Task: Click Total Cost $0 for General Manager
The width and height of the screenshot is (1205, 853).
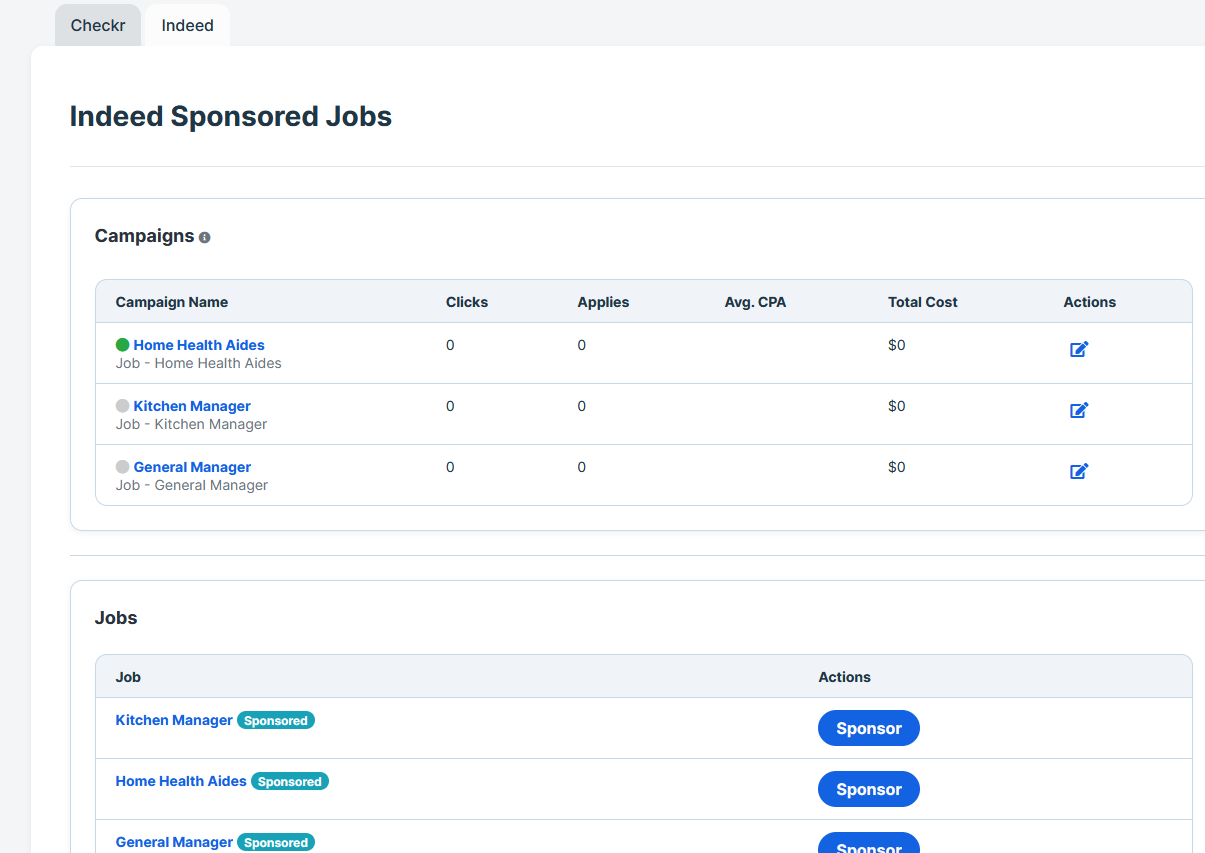Action: (x=897, y=467)
